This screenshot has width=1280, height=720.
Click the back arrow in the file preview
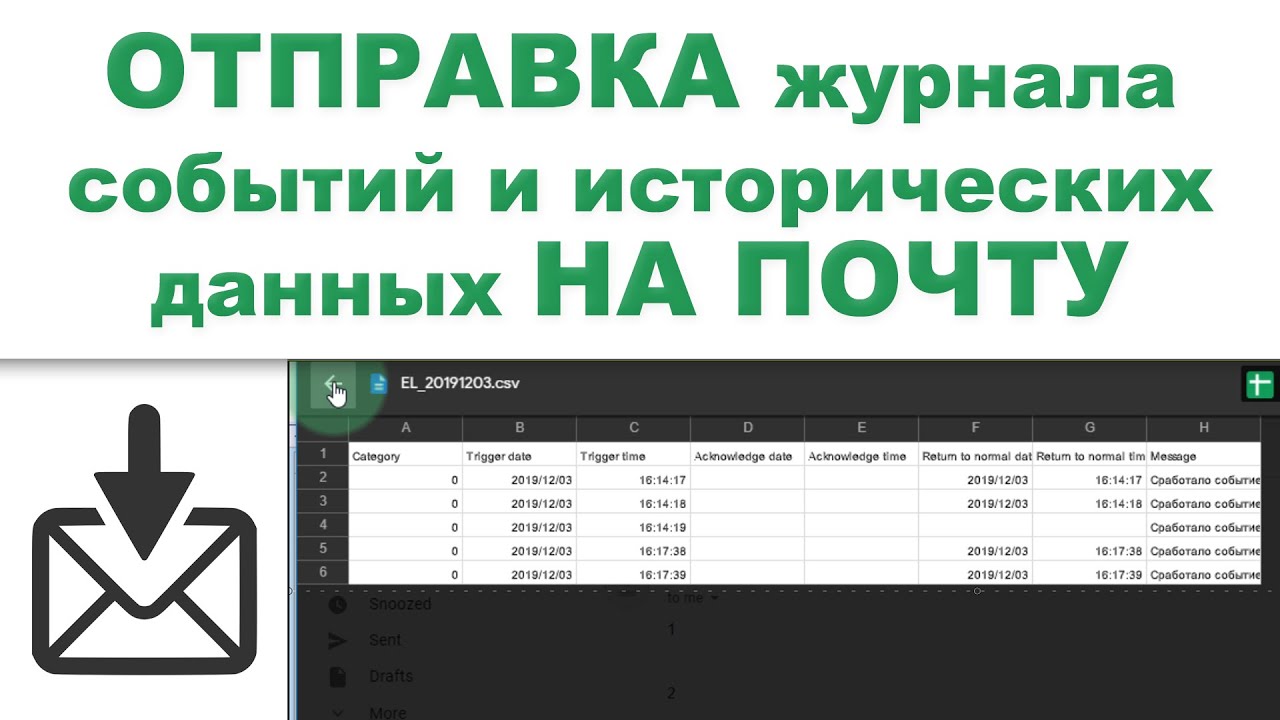[333, 384]
